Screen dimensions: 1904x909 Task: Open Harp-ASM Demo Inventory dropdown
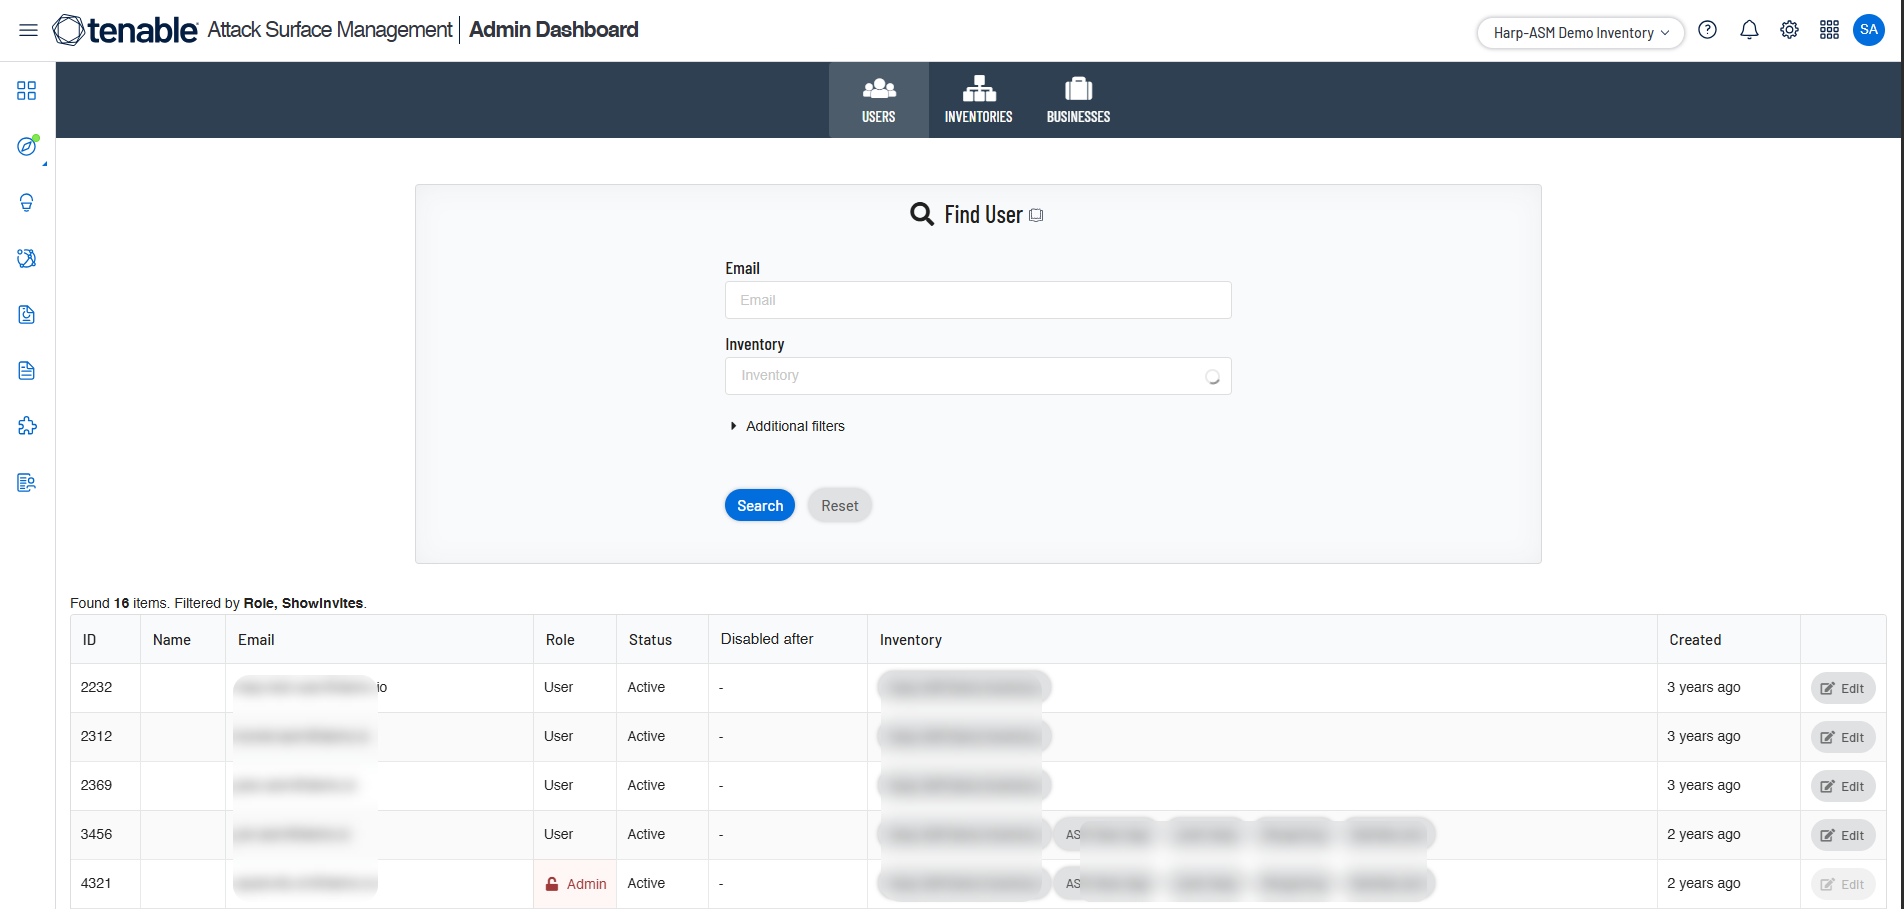(x=1580, y=33)
